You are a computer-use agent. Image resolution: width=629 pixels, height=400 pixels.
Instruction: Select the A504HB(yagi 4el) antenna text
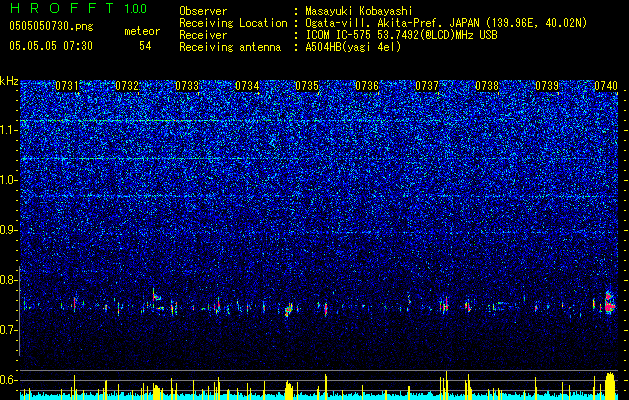[x=353, y=47]
